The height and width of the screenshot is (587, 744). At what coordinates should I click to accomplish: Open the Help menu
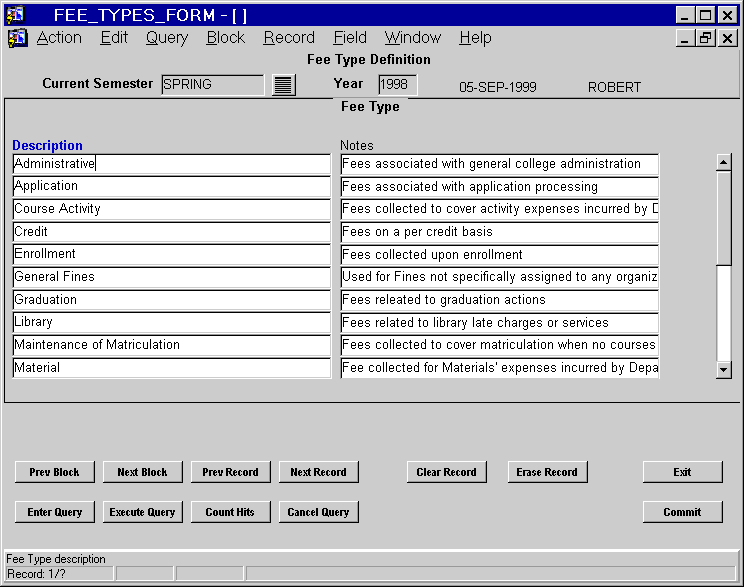pyautogui.click(x=475, y=37)
